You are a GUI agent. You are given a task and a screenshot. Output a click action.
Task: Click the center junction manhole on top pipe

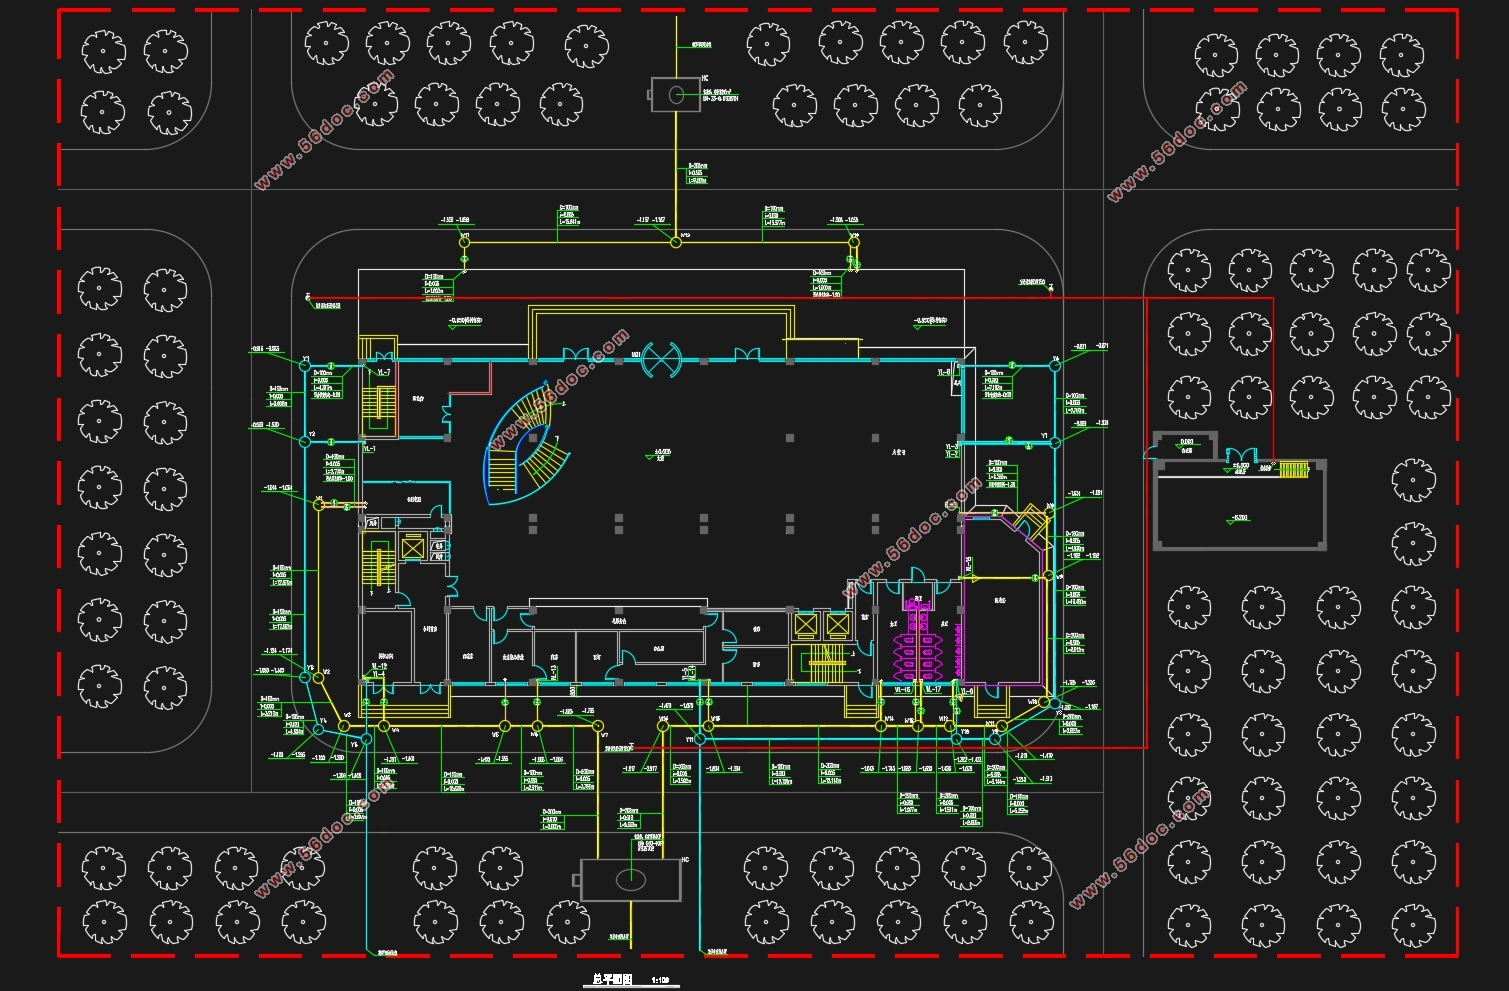point(675,241)
